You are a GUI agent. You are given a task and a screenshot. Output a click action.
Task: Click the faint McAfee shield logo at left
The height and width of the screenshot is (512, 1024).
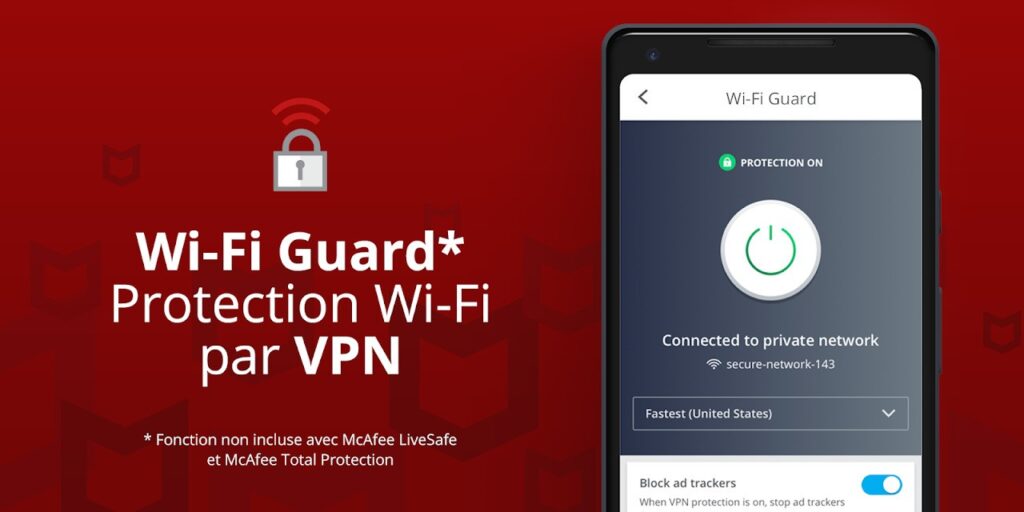click(x=121, y=164)
